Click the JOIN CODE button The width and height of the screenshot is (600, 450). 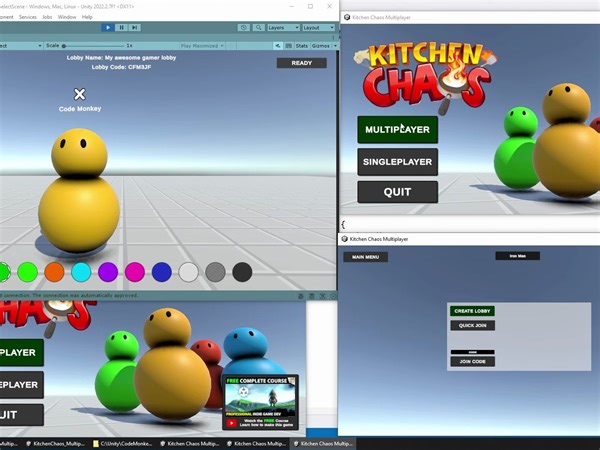472,361
